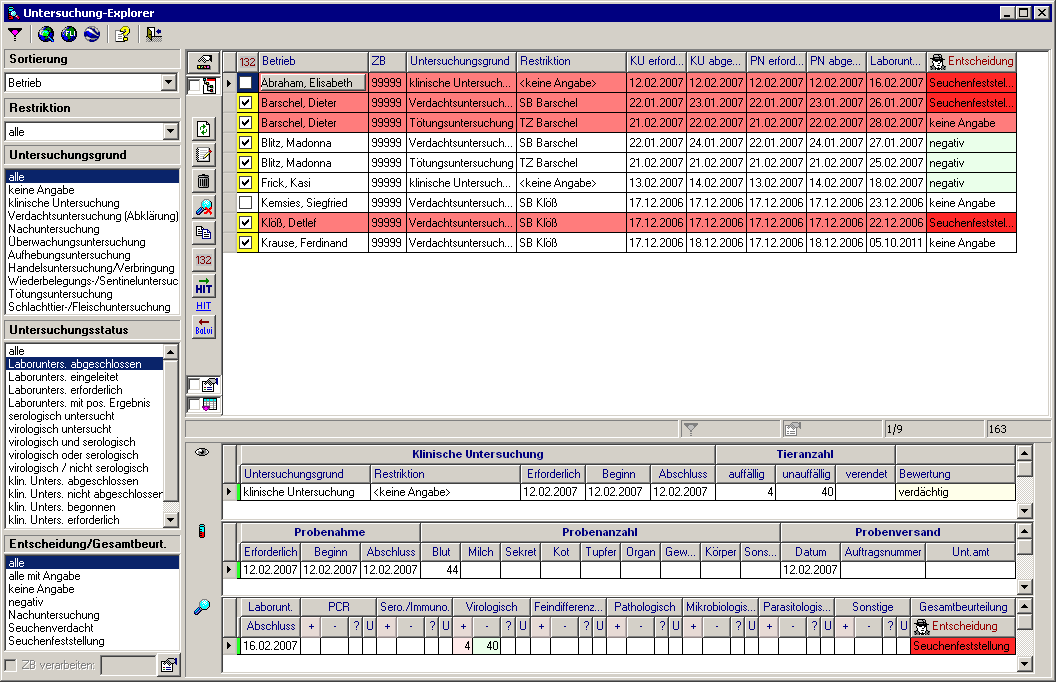Click 'Blitz, Madonna' Verdachtsuntersuchung row name
This screenshot has height=682, width=1056.
[x=313, y=143]
